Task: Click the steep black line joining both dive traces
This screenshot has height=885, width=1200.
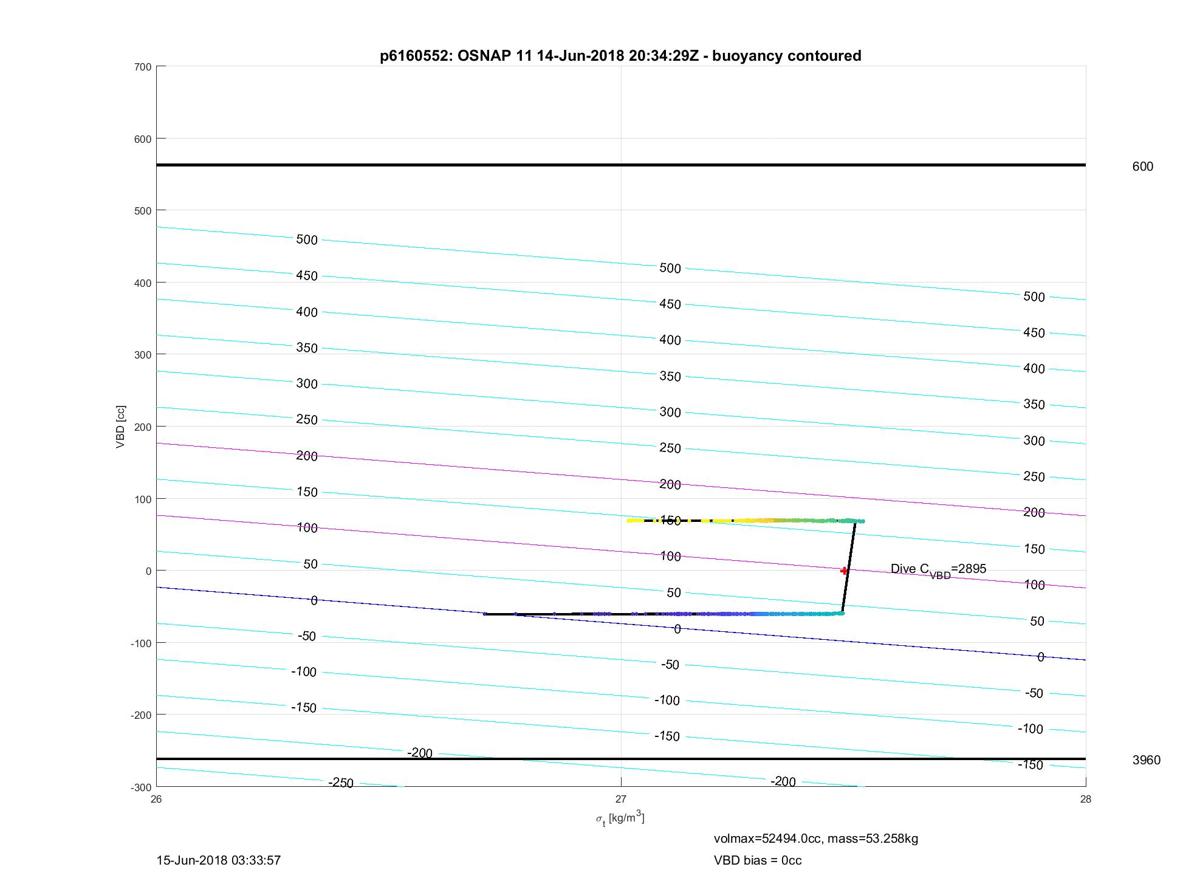Action: [849, 566]
